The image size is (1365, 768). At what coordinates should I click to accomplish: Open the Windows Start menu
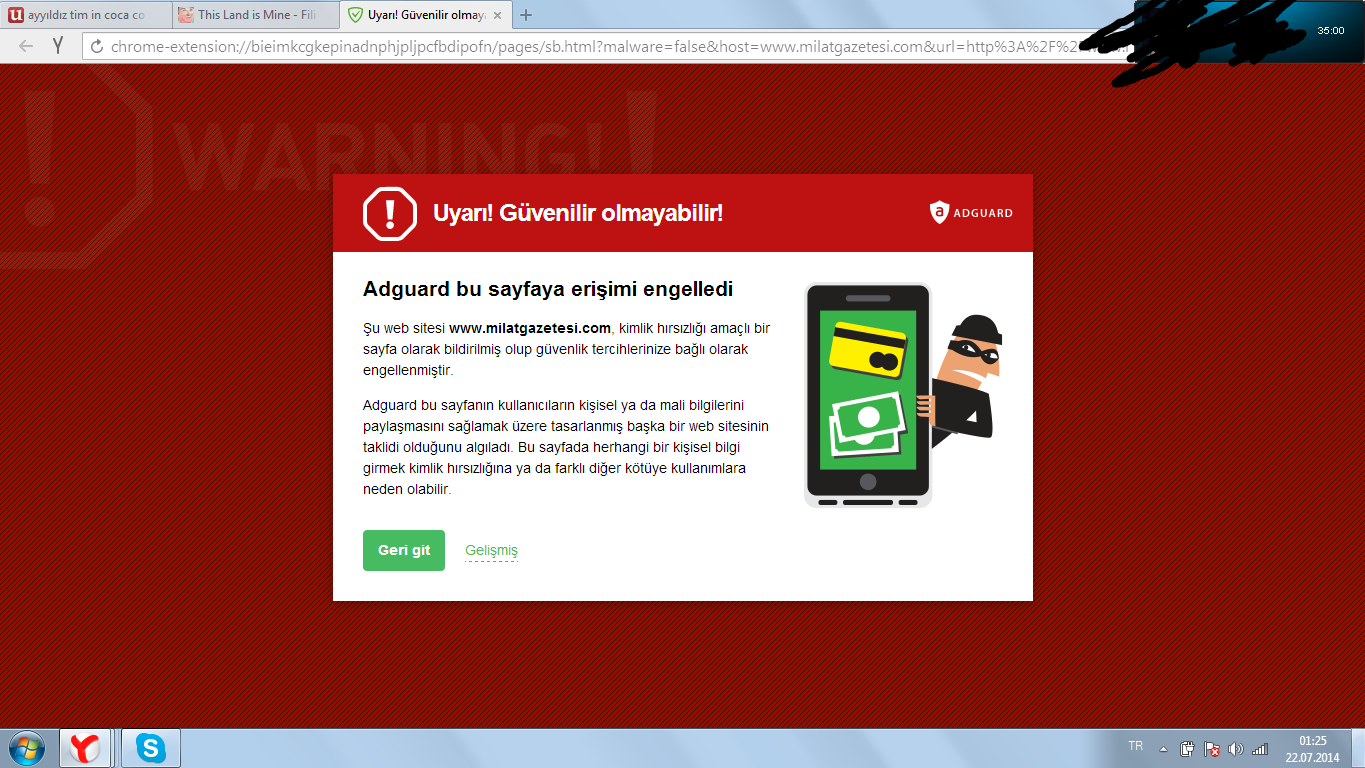[x=27, y=747]
